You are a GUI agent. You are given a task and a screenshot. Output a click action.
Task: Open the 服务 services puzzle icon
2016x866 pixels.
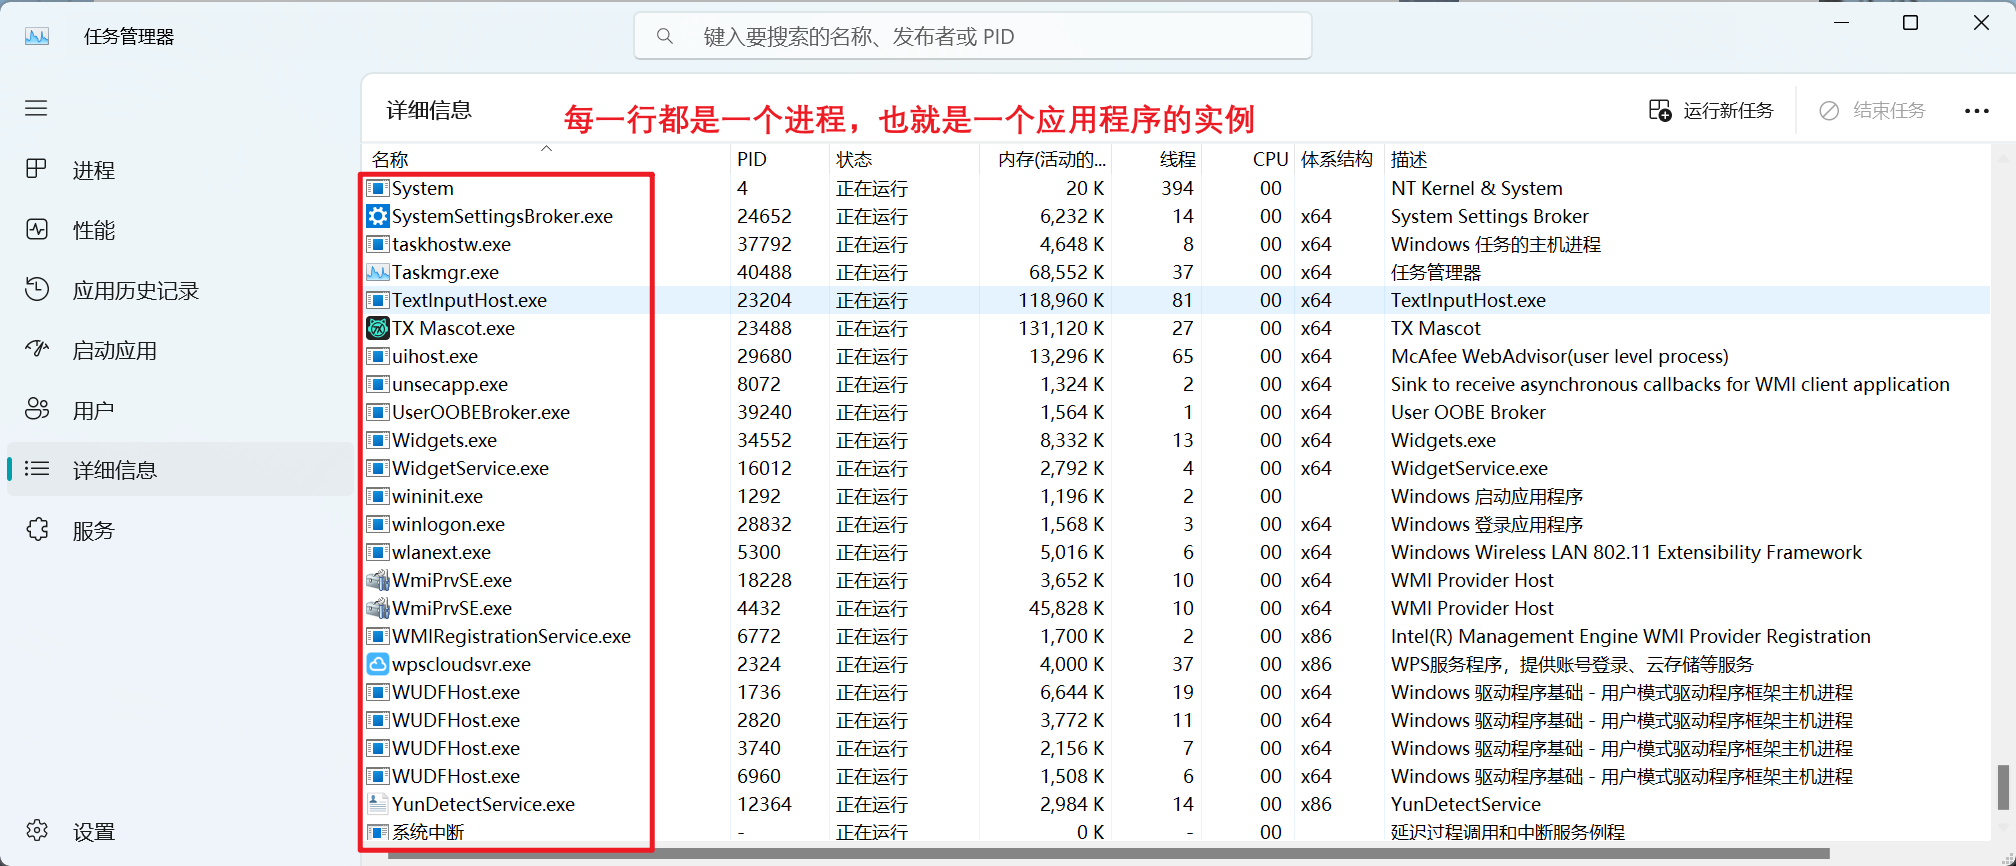coord(37,529)
